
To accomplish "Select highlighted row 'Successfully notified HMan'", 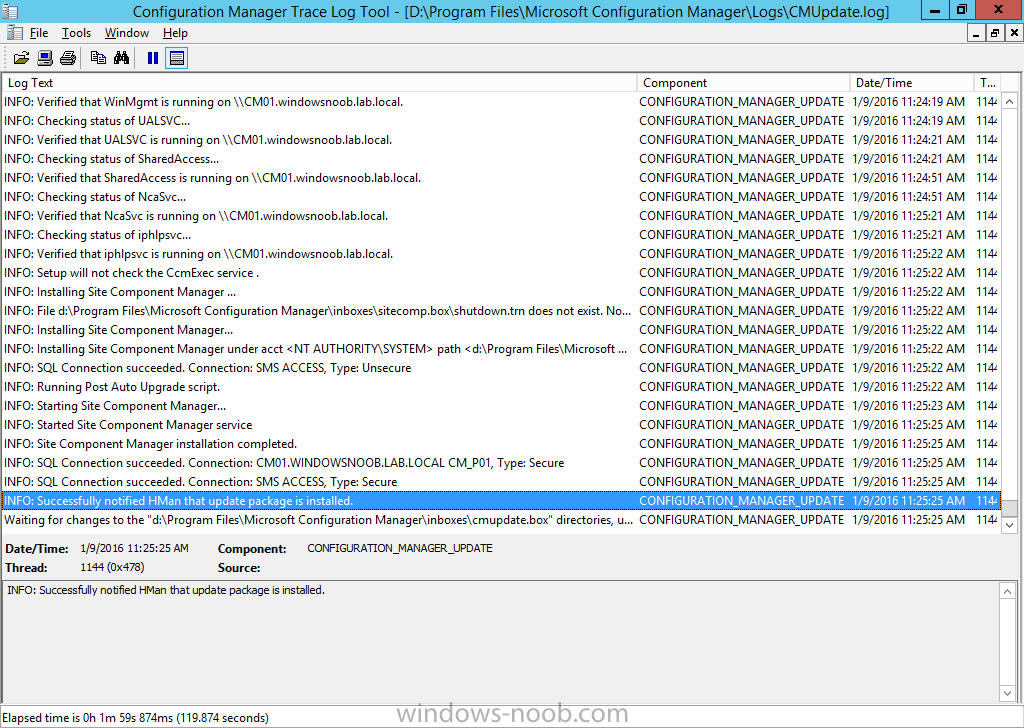I will [501, 501].
